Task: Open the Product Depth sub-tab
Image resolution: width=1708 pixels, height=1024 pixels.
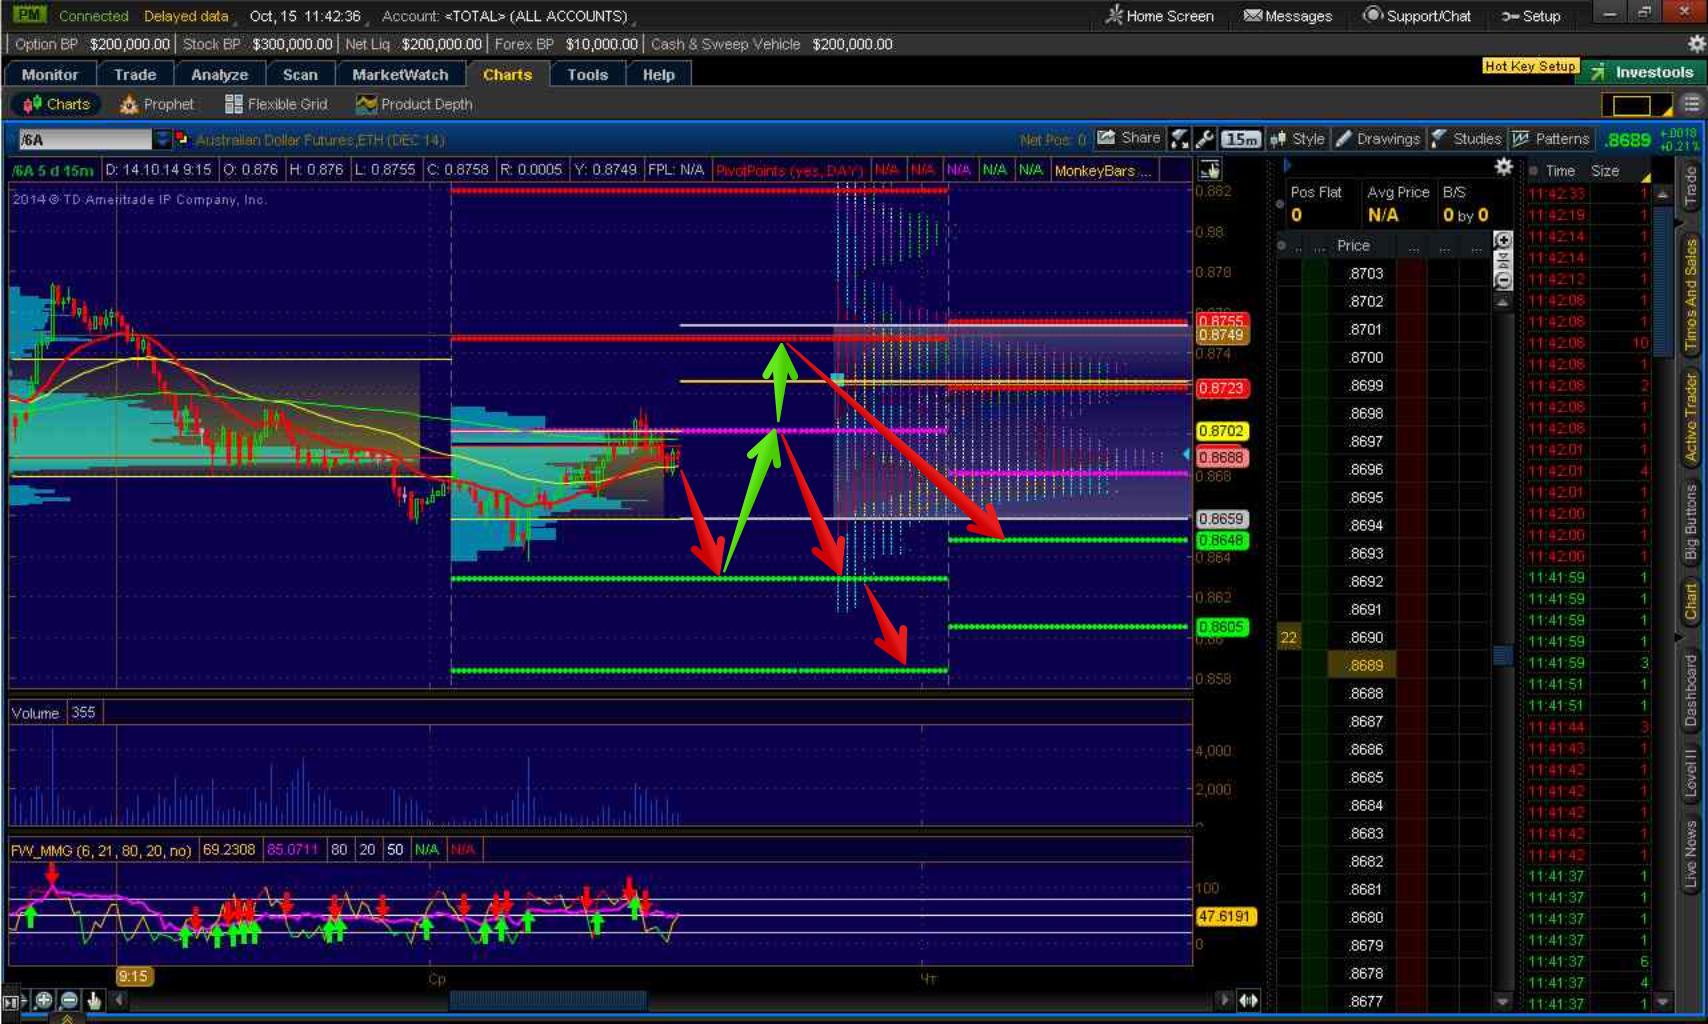Action: pyautogui.click(x=414, y=104)
